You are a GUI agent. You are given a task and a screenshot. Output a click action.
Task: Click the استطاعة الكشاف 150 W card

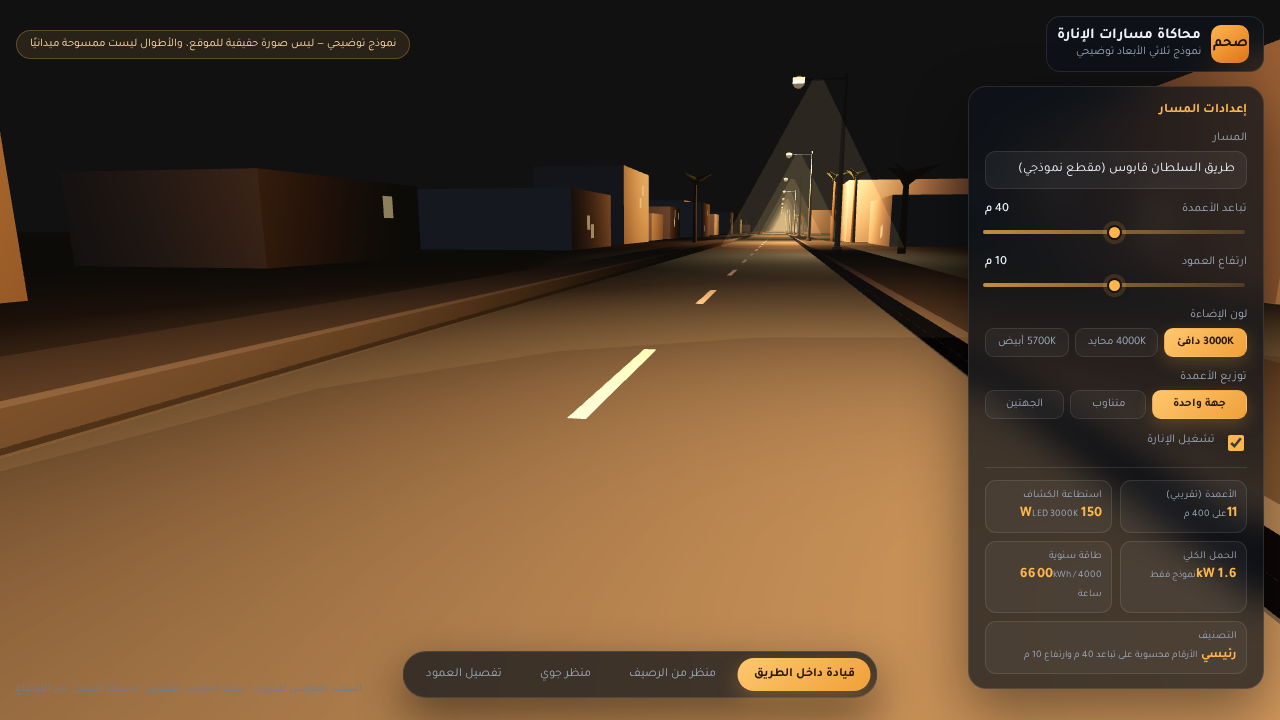(x=1049, y=506)
